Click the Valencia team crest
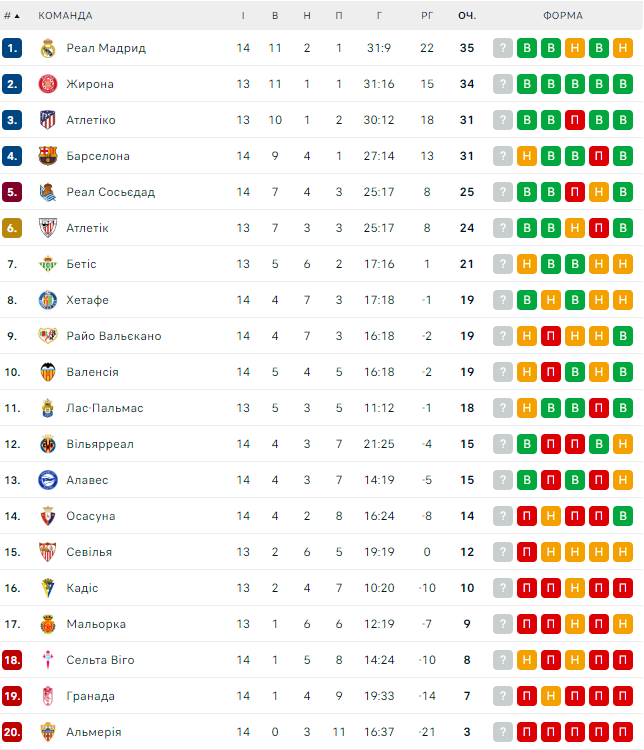 (47, 372)
